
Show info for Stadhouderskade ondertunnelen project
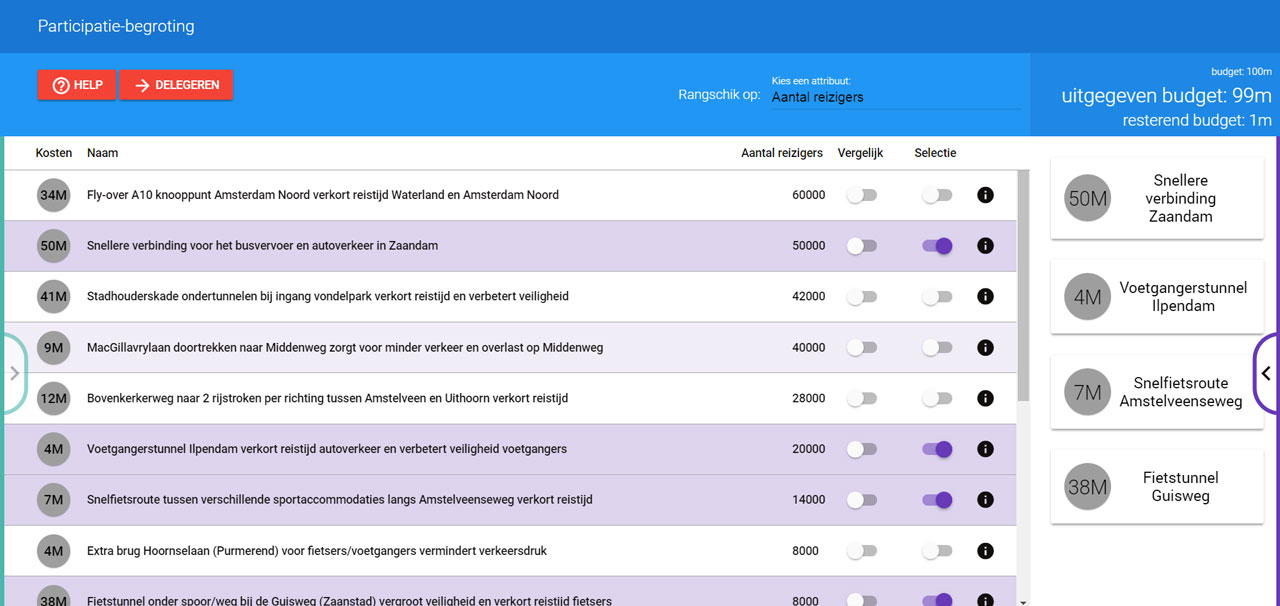tap(985, 297)
